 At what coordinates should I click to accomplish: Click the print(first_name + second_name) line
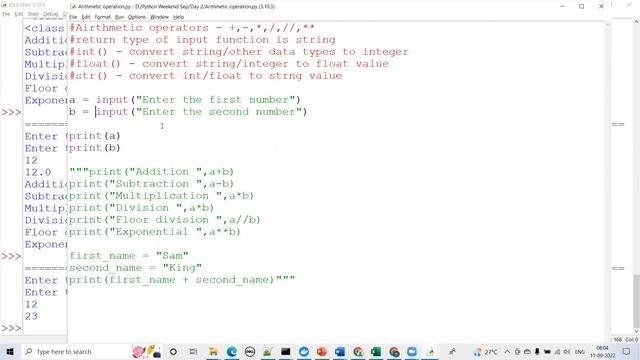(x=182, y=280)
